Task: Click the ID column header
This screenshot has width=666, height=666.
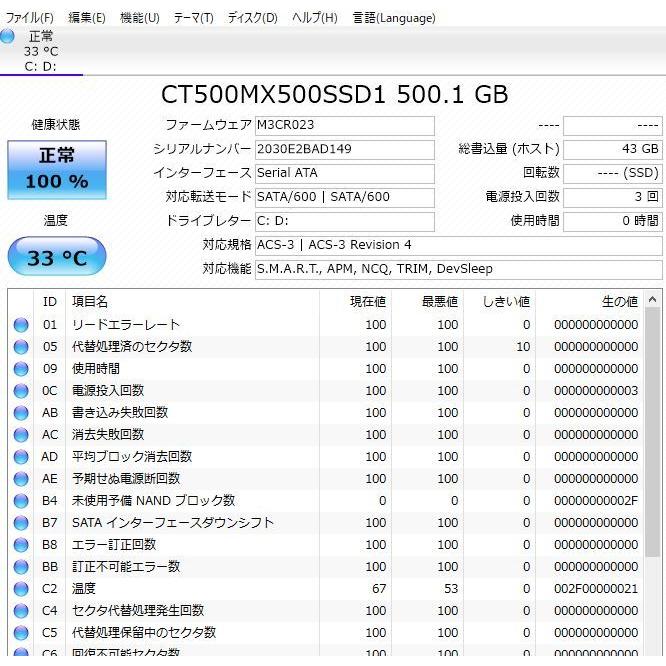Action: [50, 302]
